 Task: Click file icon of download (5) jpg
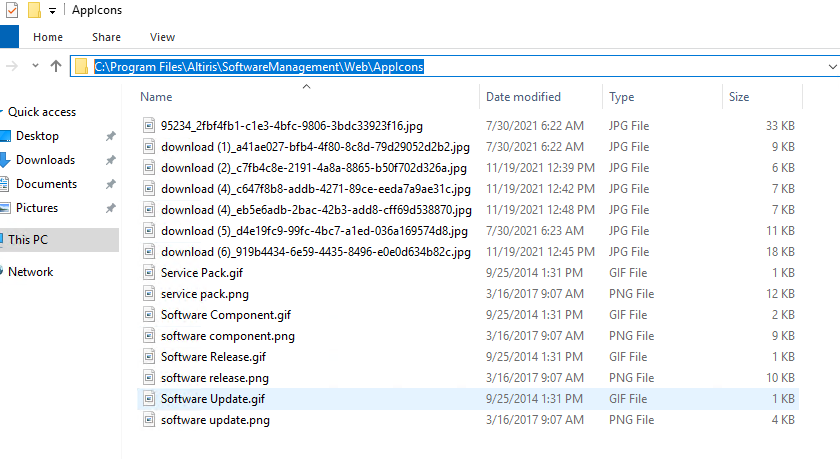[149, 231]
